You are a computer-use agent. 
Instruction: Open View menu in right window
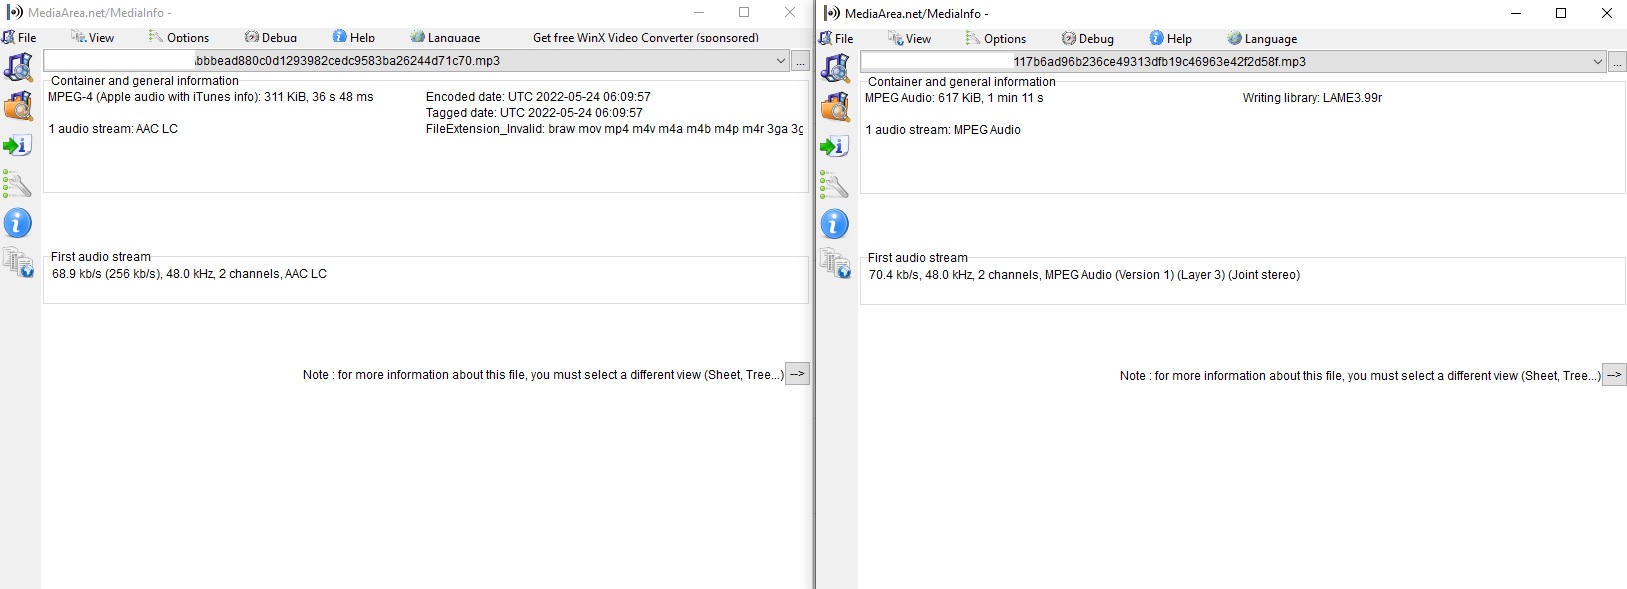click(x=910, y=38)
